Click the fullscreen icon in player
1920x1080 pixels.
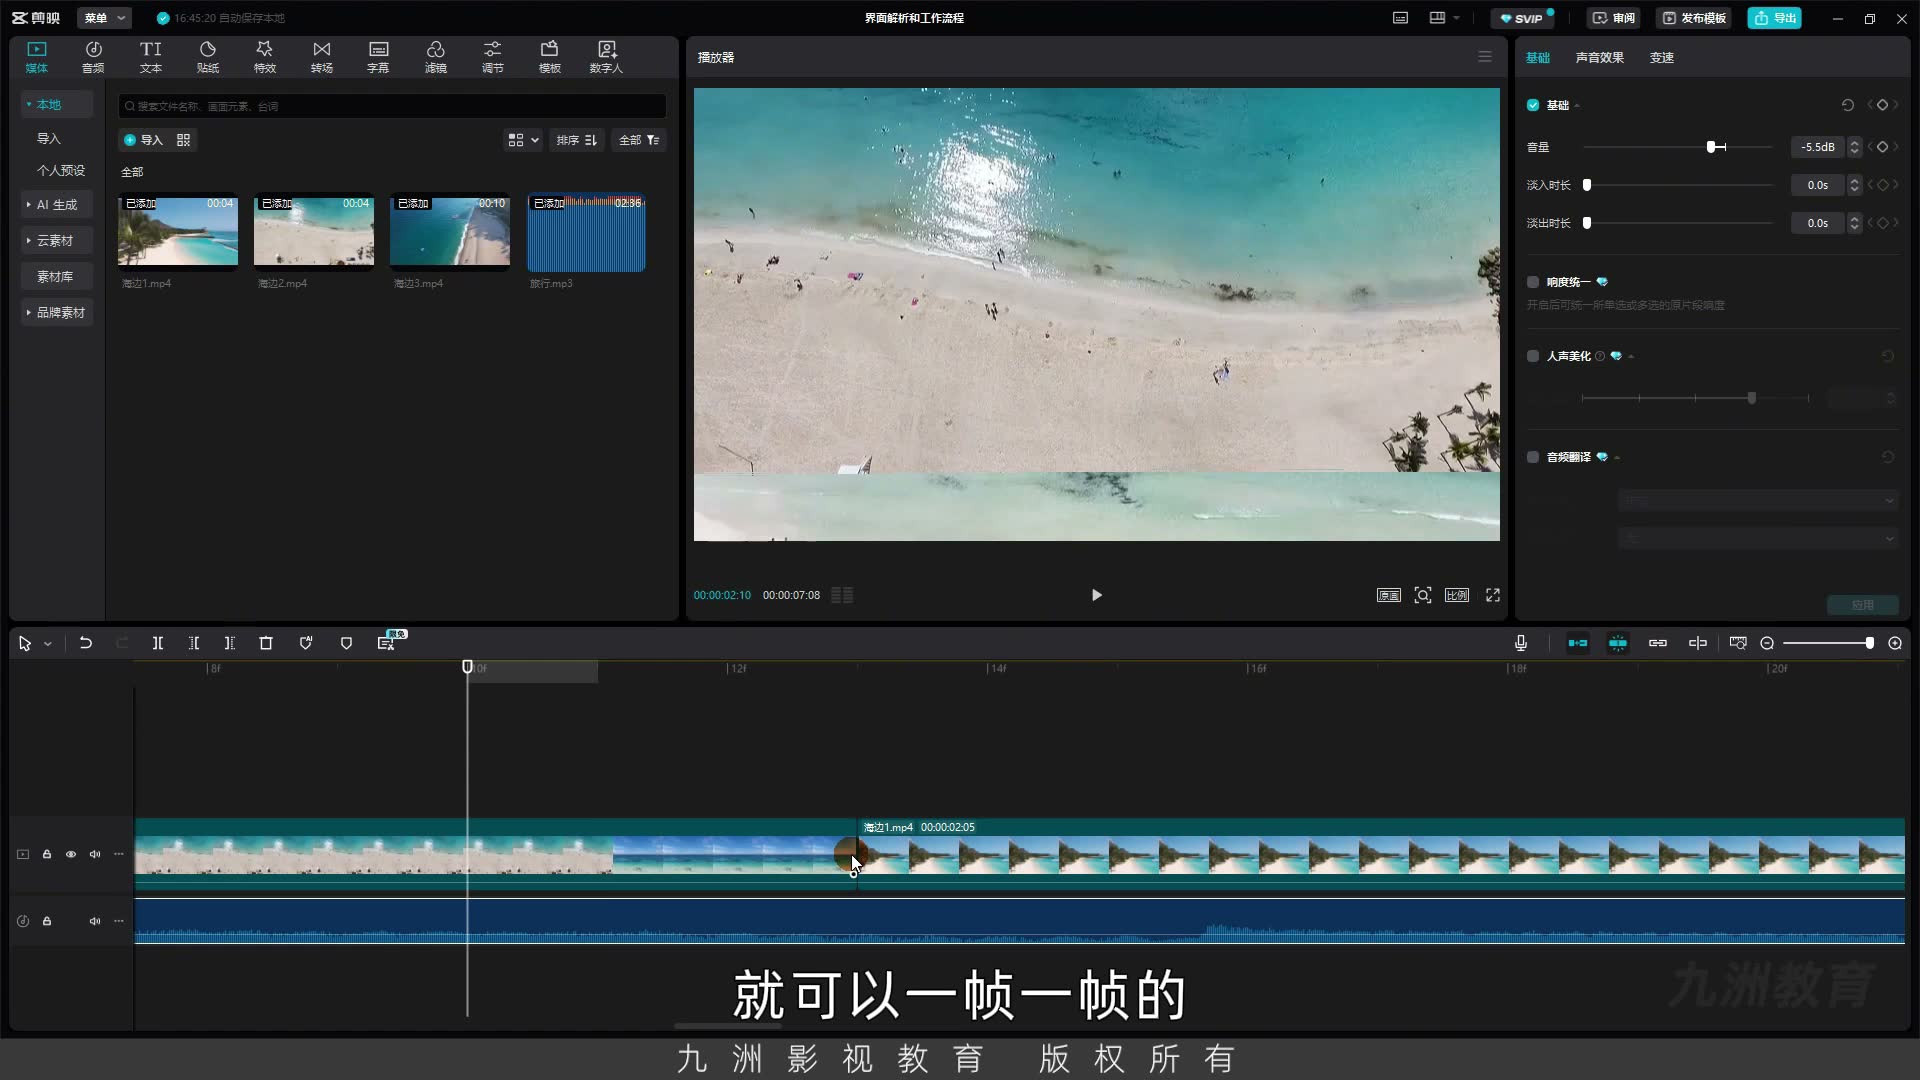click(x=1492, y=595)
